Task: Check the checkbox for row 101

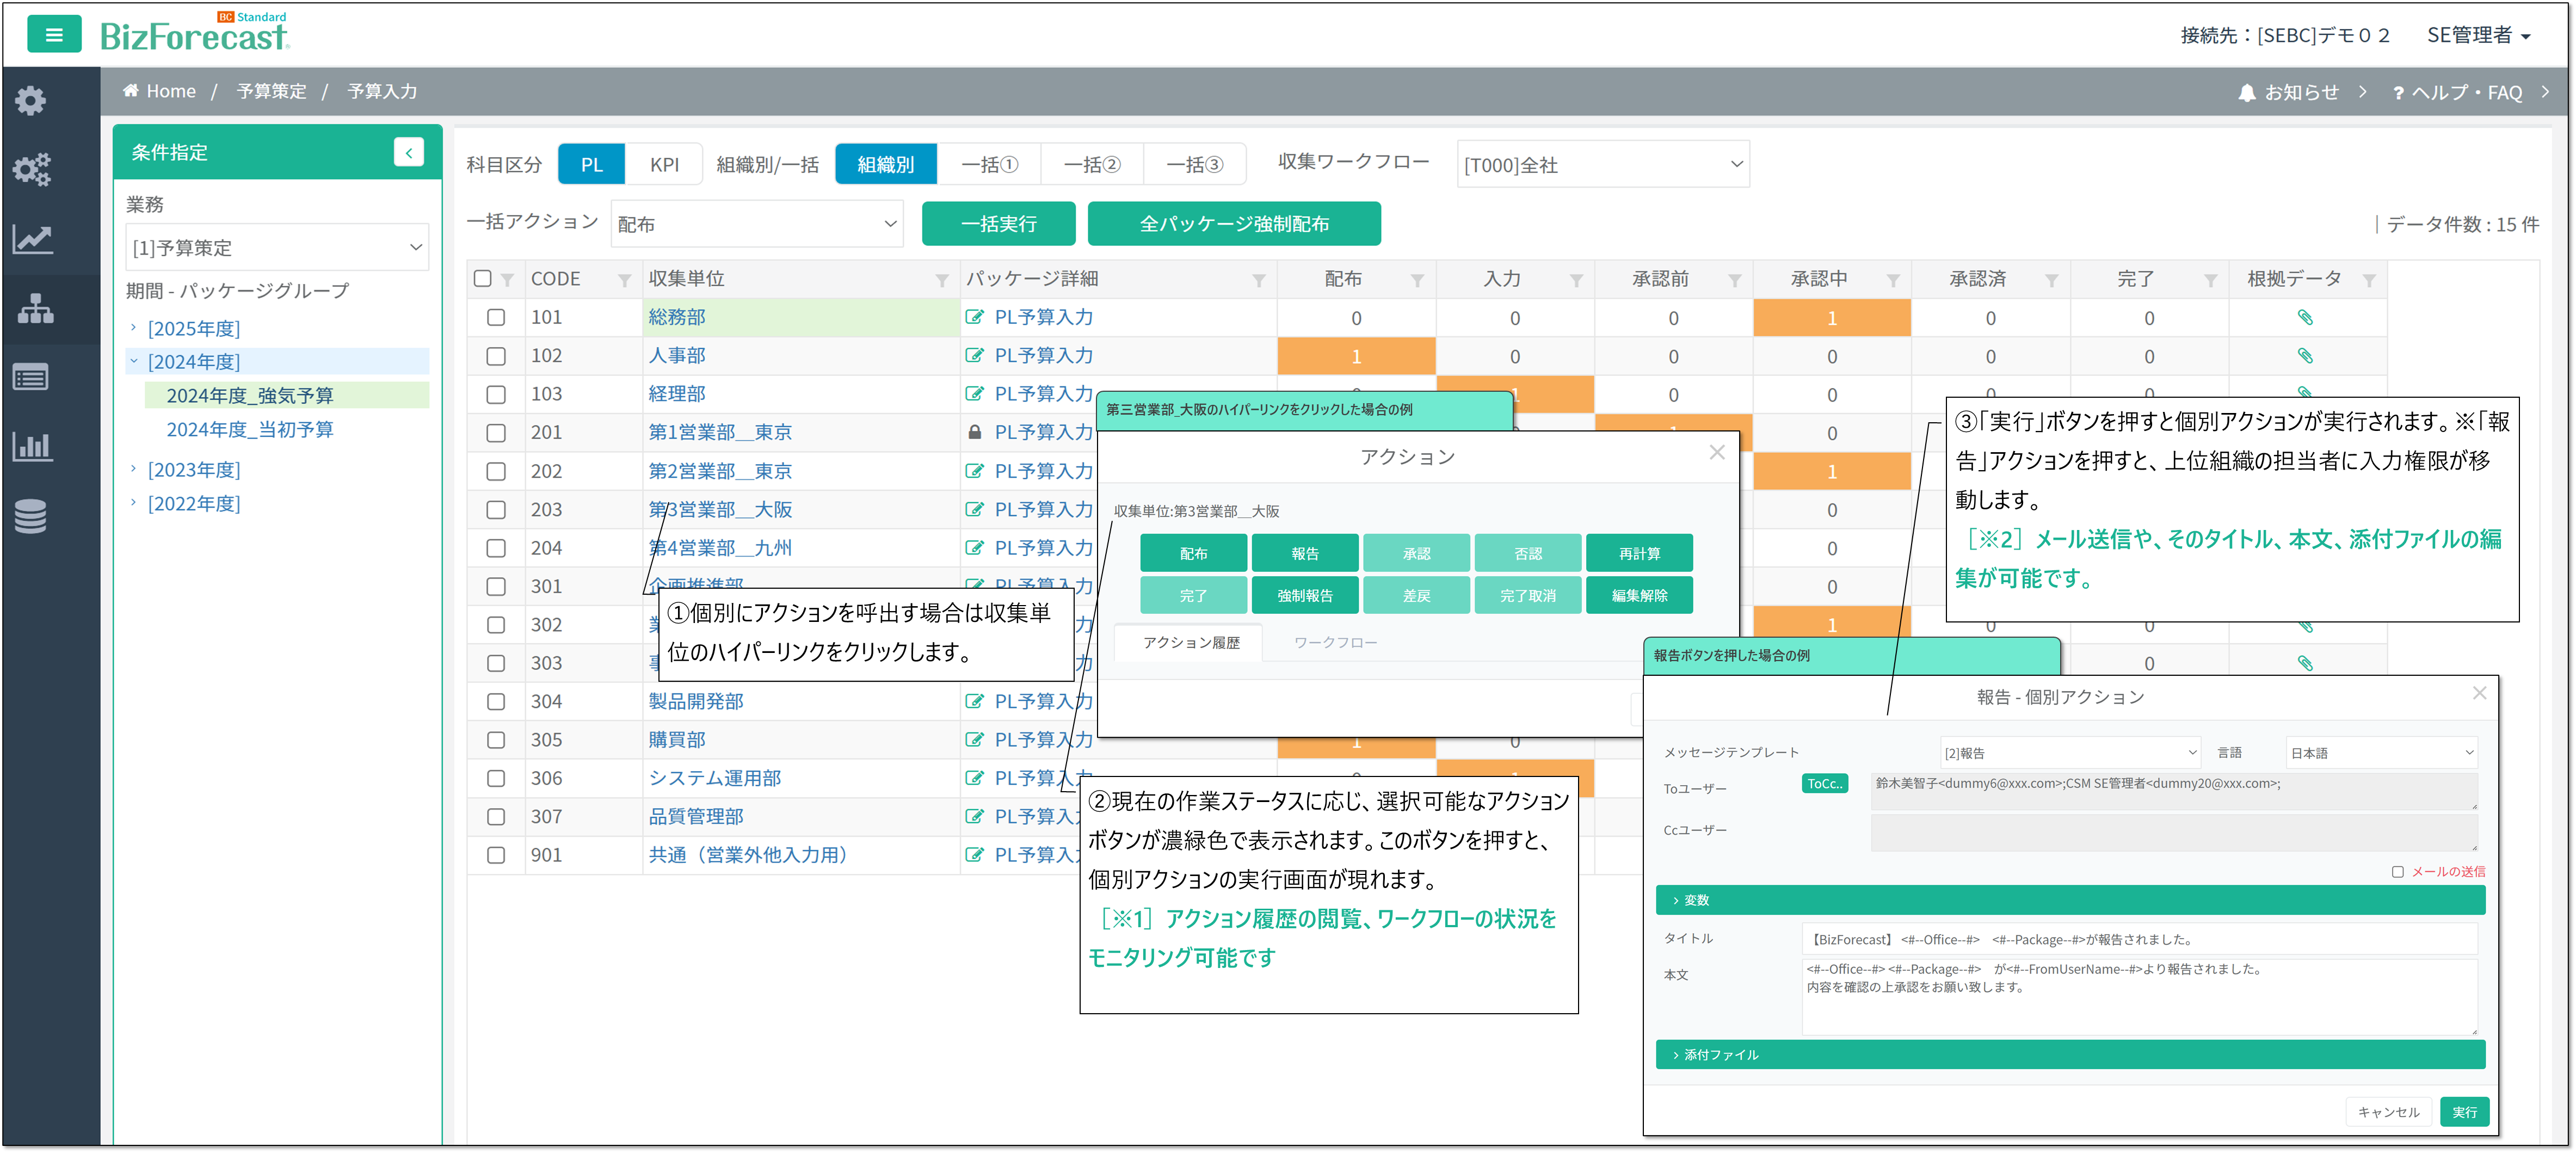Action: click(x=496, y=318)
